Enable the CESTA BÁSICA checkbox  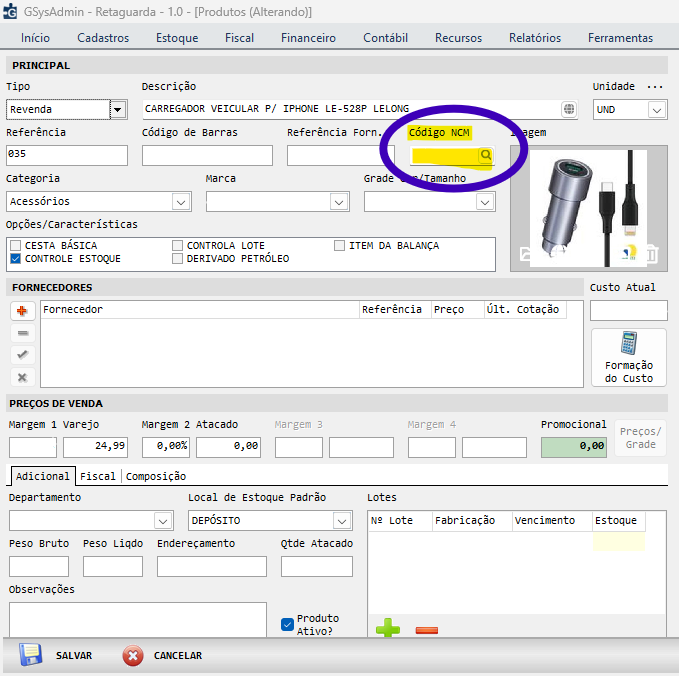coord(15,245)
